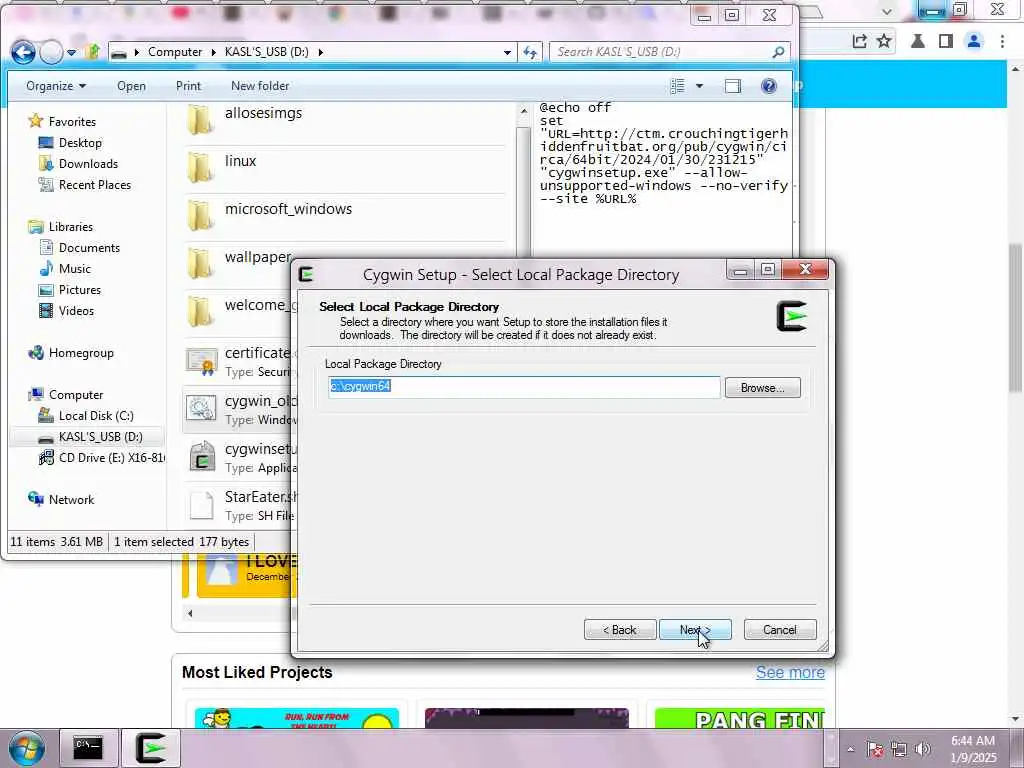Click the Computer breadcrumb in address bar
This screenshot has height=768, width=1024.
click(174, 52)
